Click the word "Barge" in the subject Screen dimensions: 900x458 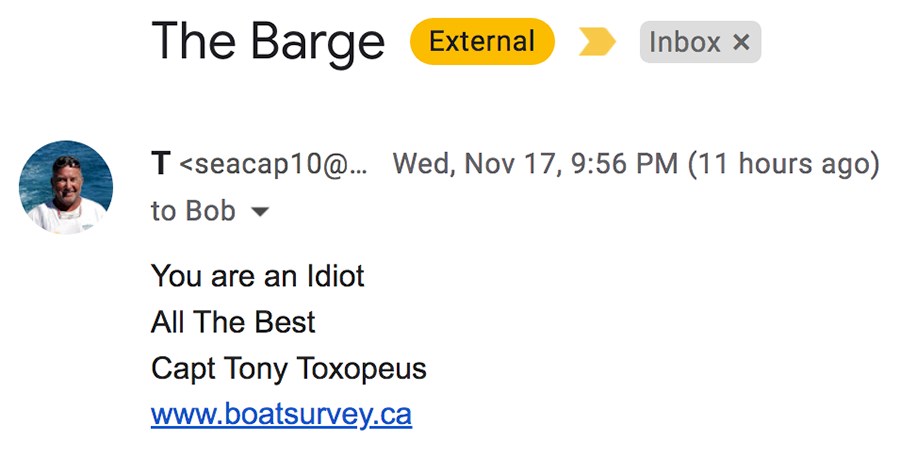tap(317, 45)
